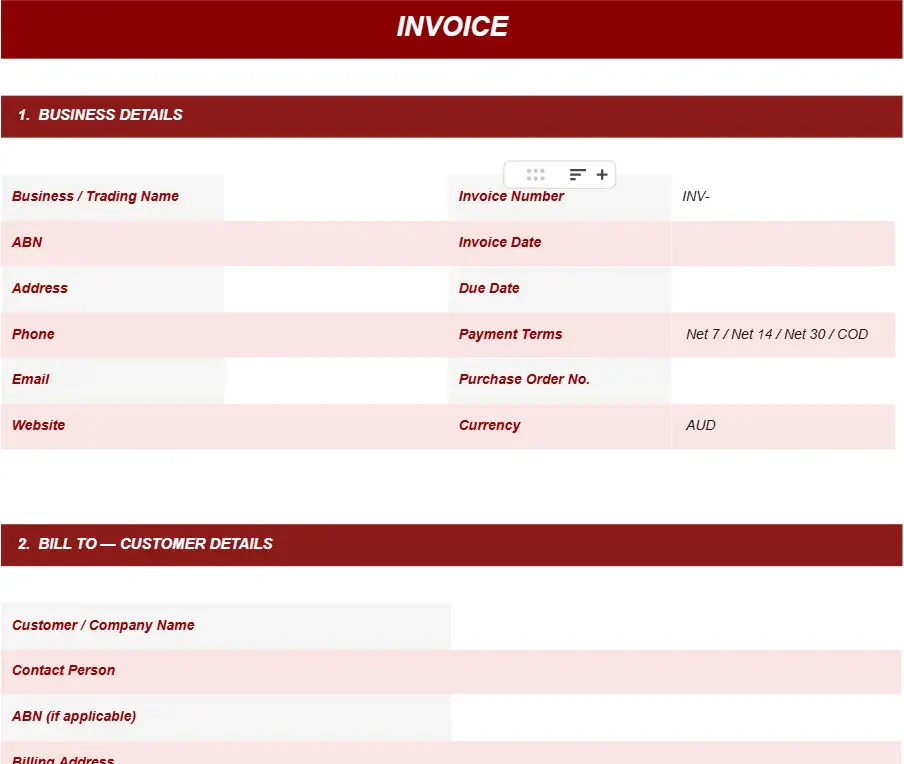This screenshot has width=904, height=764.
Task: Click the Payment Terms label
Action: (x=510, y=334)
